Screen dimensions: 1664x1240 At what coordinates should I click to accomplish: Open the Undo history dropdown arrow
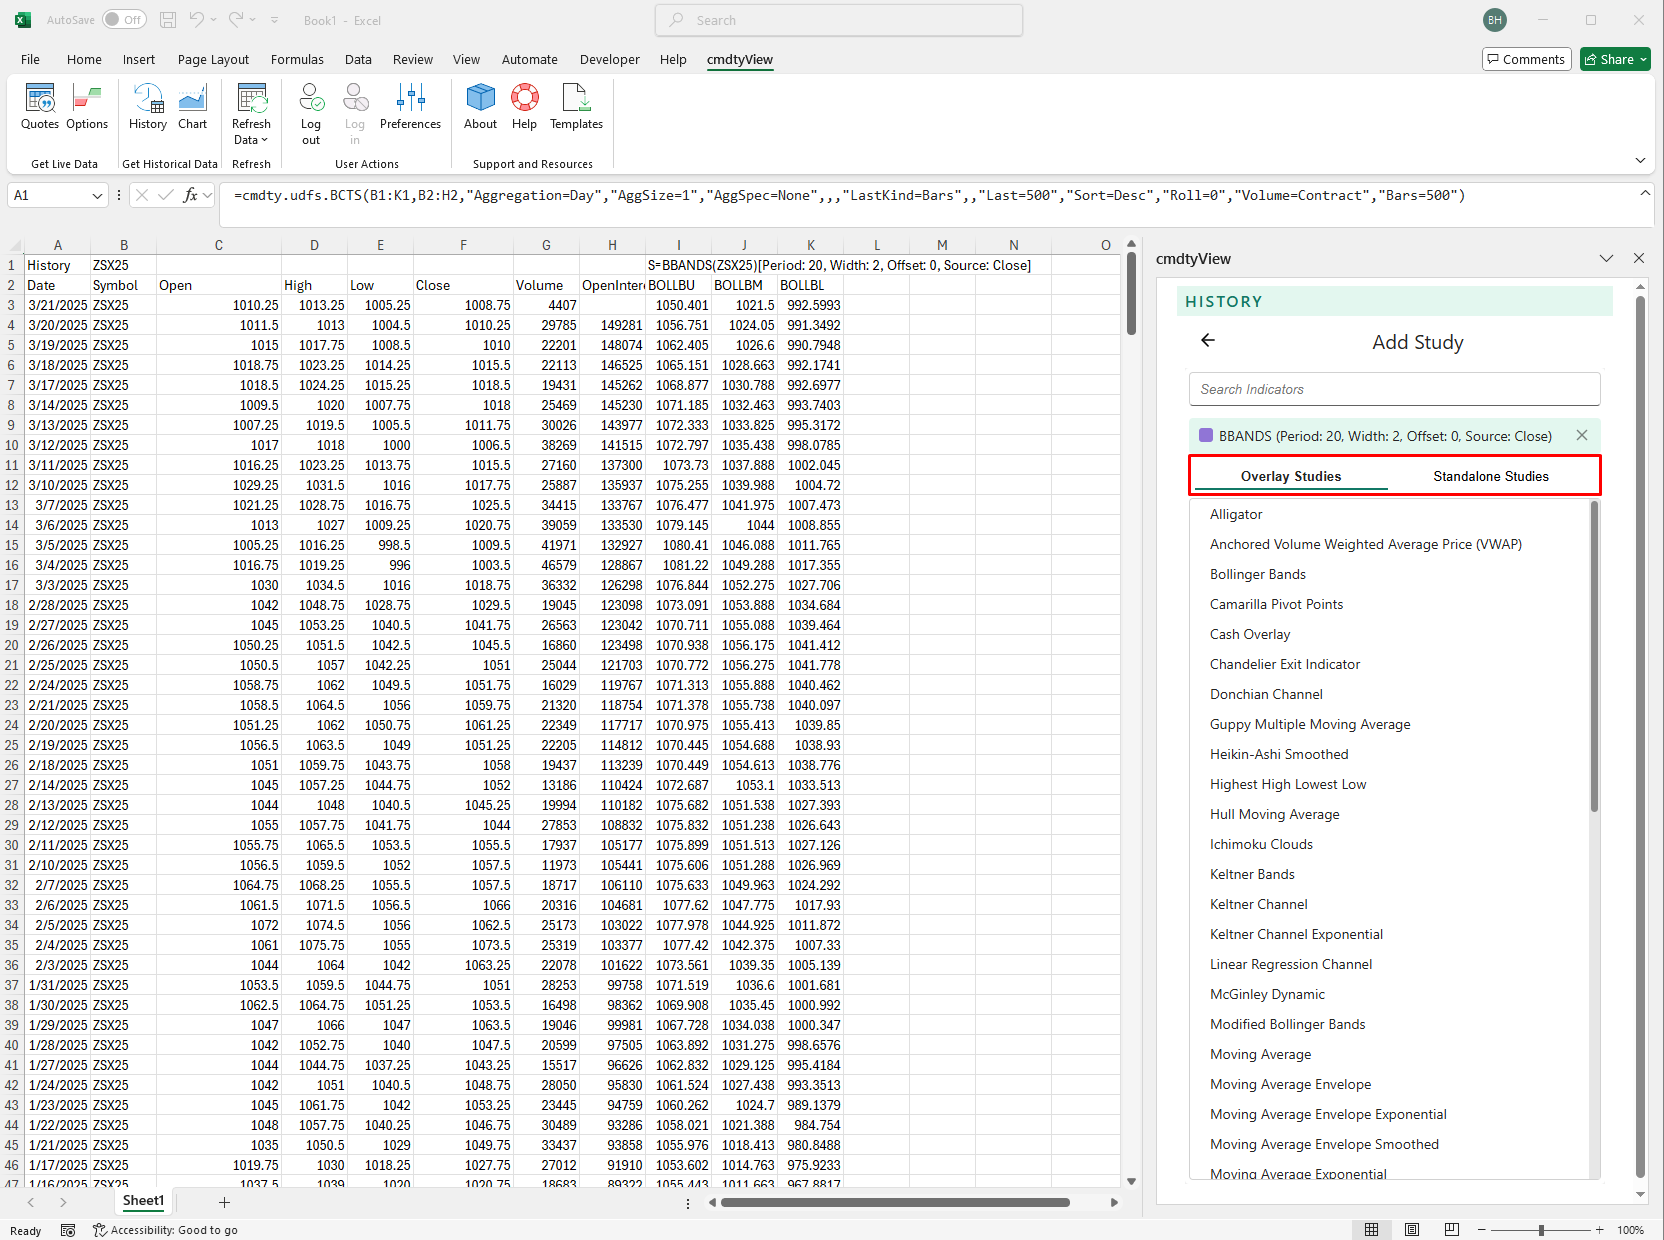click(x=213, y=20)
